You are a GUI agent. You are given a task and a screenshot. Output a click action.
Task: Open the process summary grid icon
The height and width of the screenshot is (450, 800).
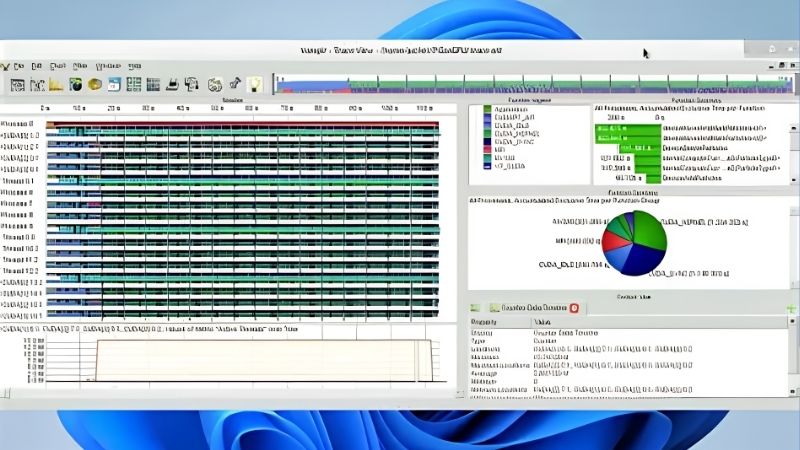click(x=134, y=85)
